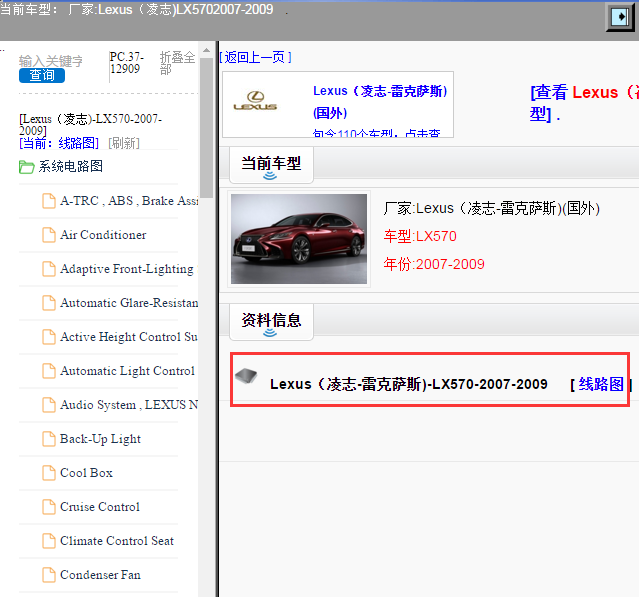Expand the 系统电路图 tree node
This screenshot has width=639, height=597.
point(71,166)
